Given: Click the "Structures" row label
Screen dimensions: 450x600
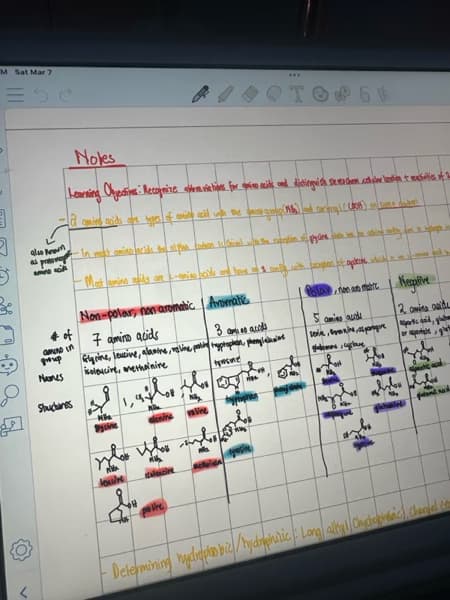Looking at the screenshot, I should [55, 406].
